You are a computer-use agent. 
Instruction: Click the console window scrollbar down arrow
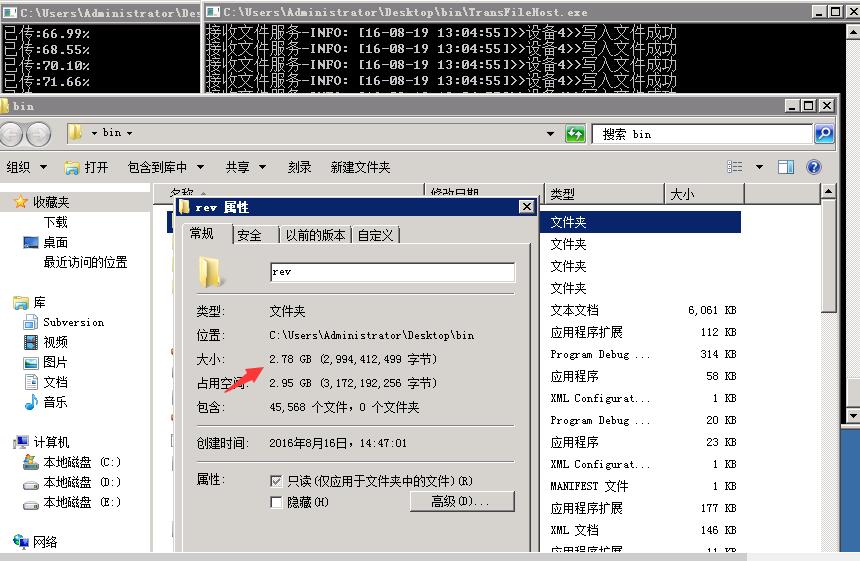coord(853,416)
